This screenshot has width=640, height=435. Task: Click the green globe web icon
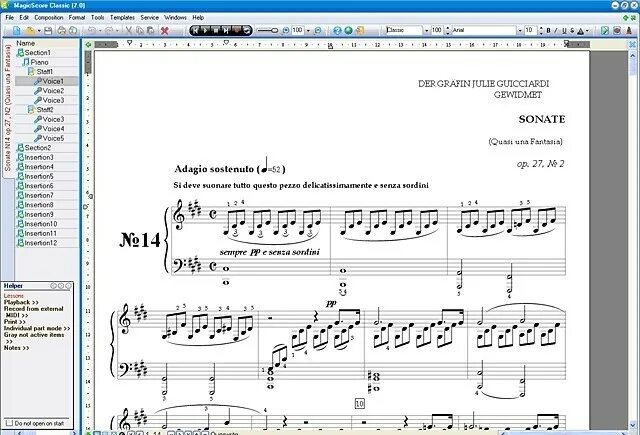(348, 31)
